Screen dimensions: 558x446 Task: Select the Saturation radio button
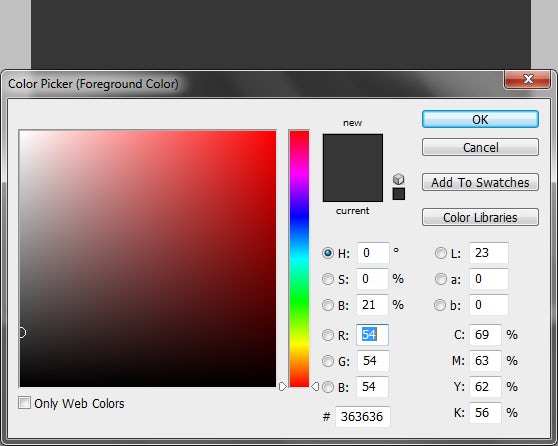(x=327, y=279)
